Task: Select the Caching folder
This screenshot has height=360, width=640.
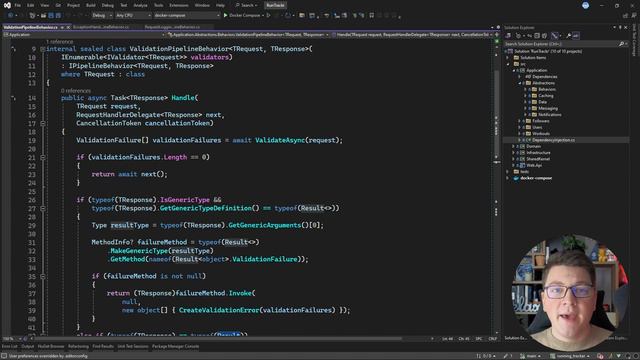Action: tap(546, 96)
